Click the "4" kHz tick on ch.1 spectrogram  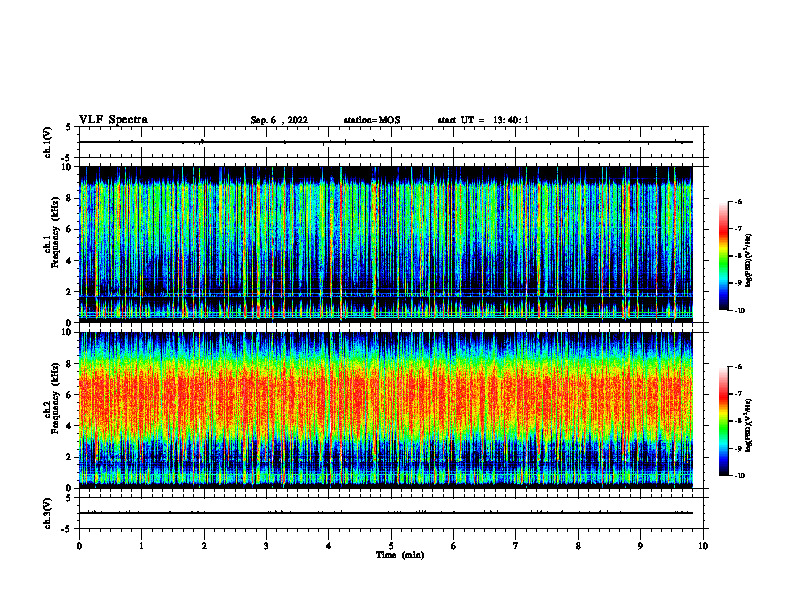click(x=70, y=261)
